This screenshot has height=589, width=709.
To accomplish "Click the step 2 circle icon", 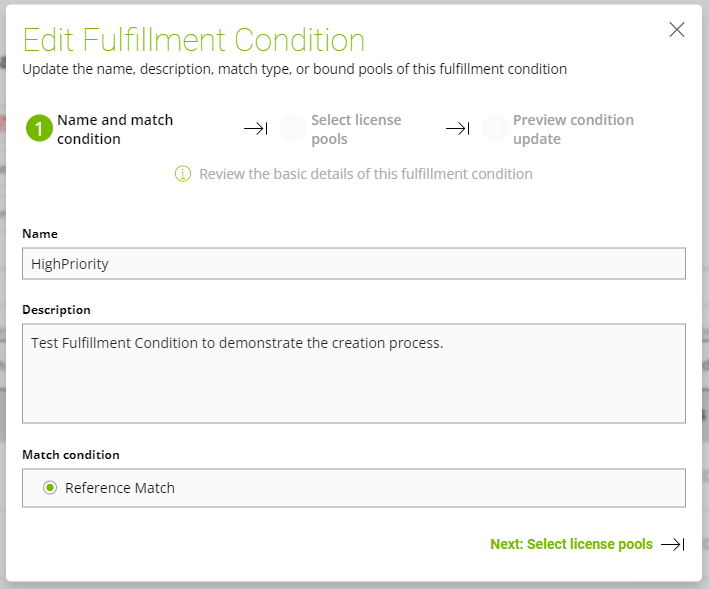I will click(293, 129).
